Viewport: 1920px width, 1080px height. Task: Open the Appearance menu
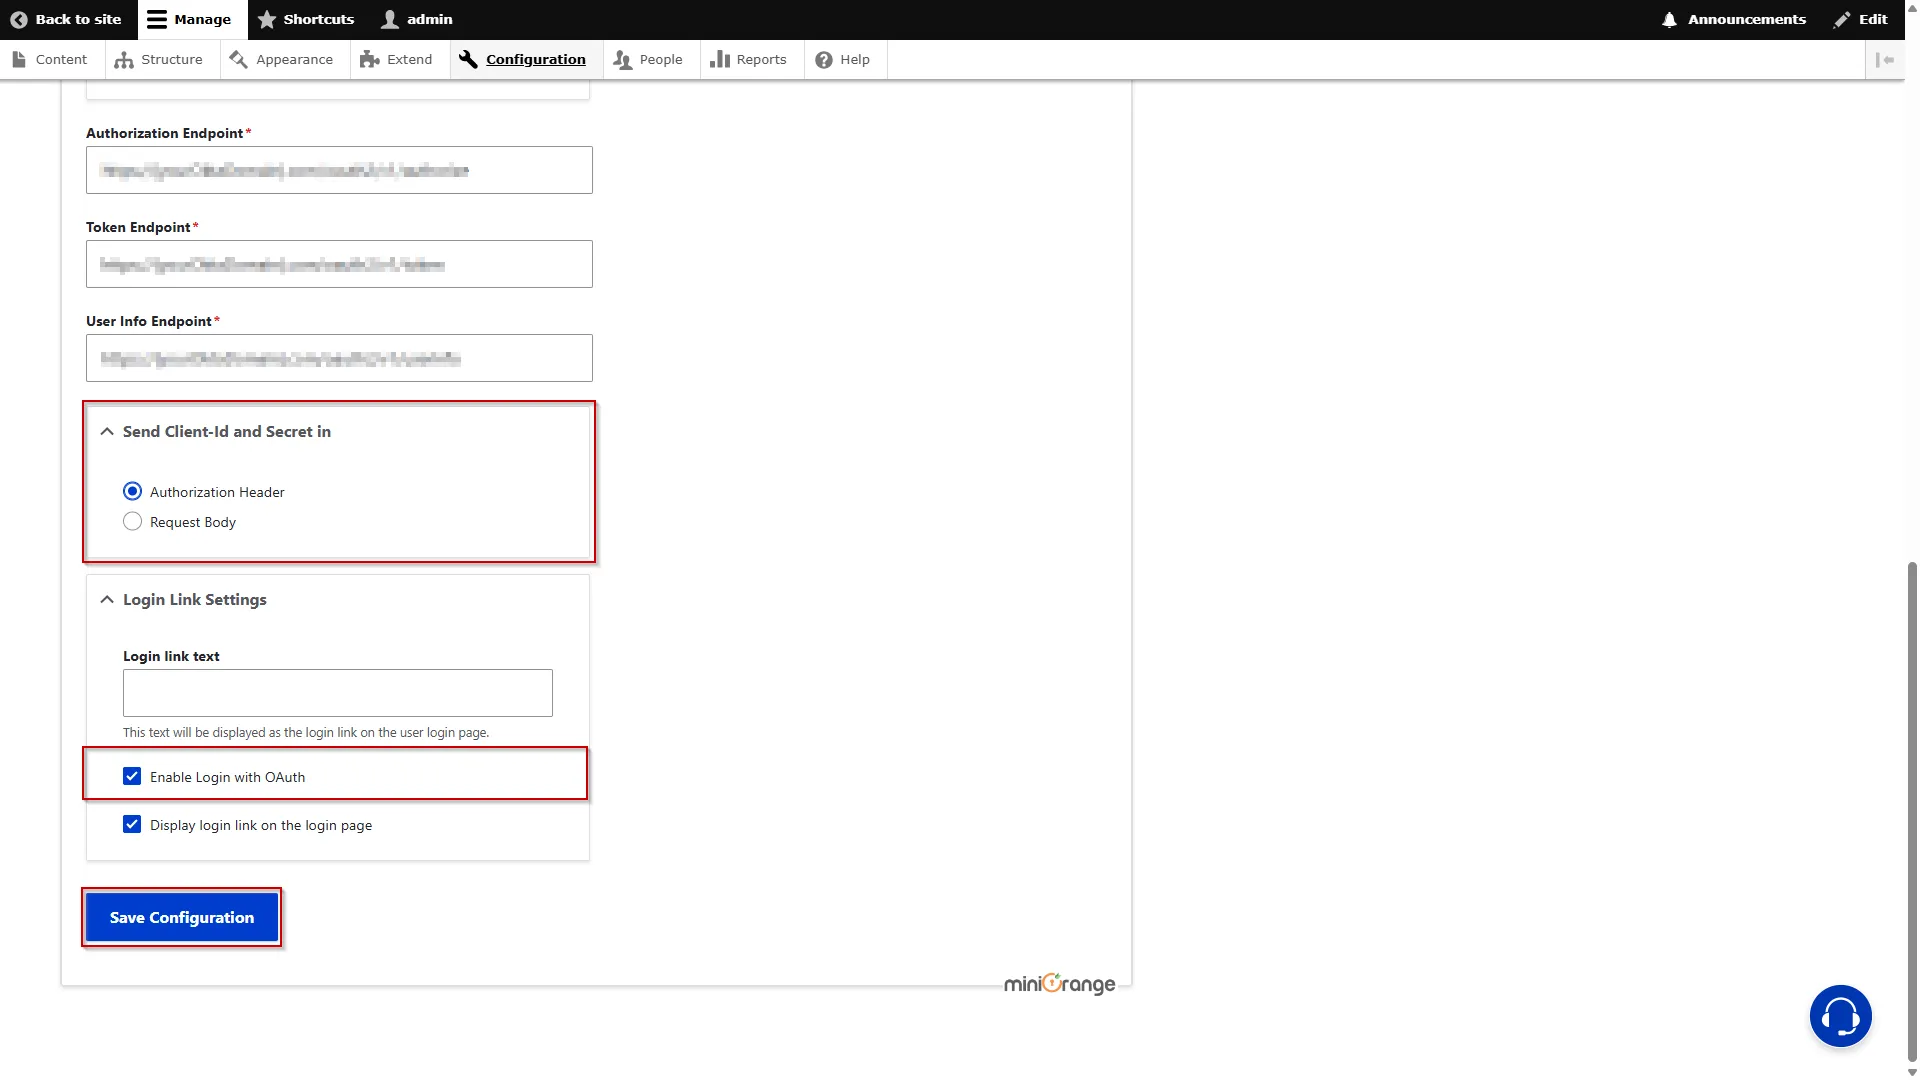[281, 59]
